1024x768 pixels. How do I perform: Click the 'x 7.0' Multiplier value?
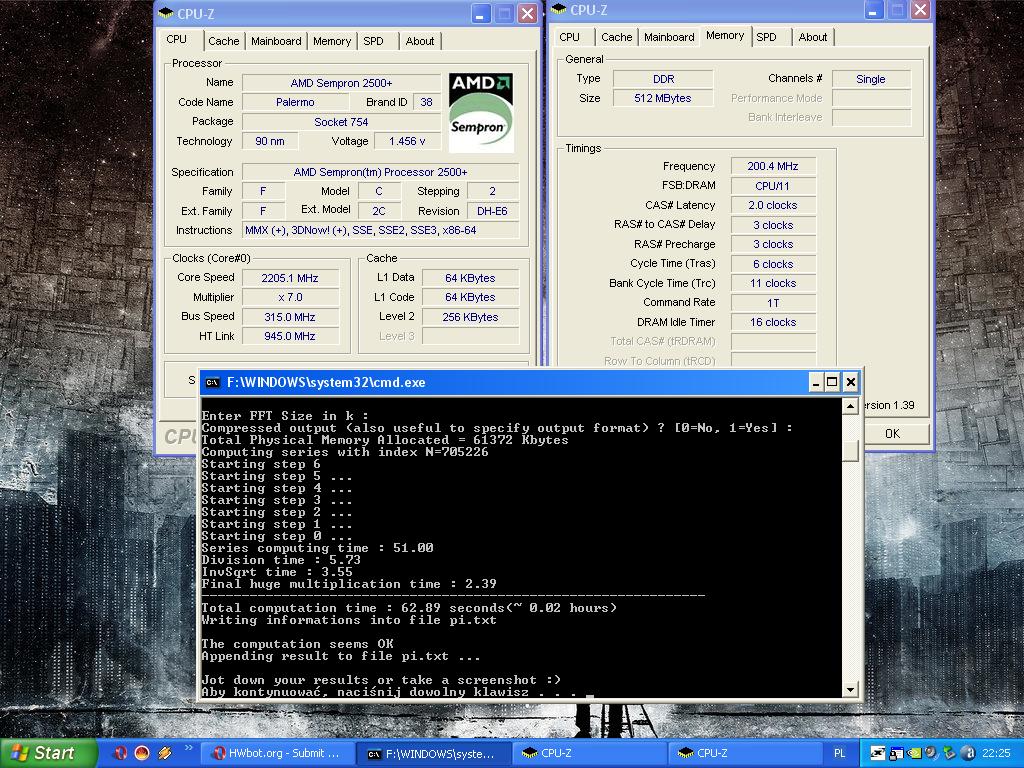coord(290,297)
